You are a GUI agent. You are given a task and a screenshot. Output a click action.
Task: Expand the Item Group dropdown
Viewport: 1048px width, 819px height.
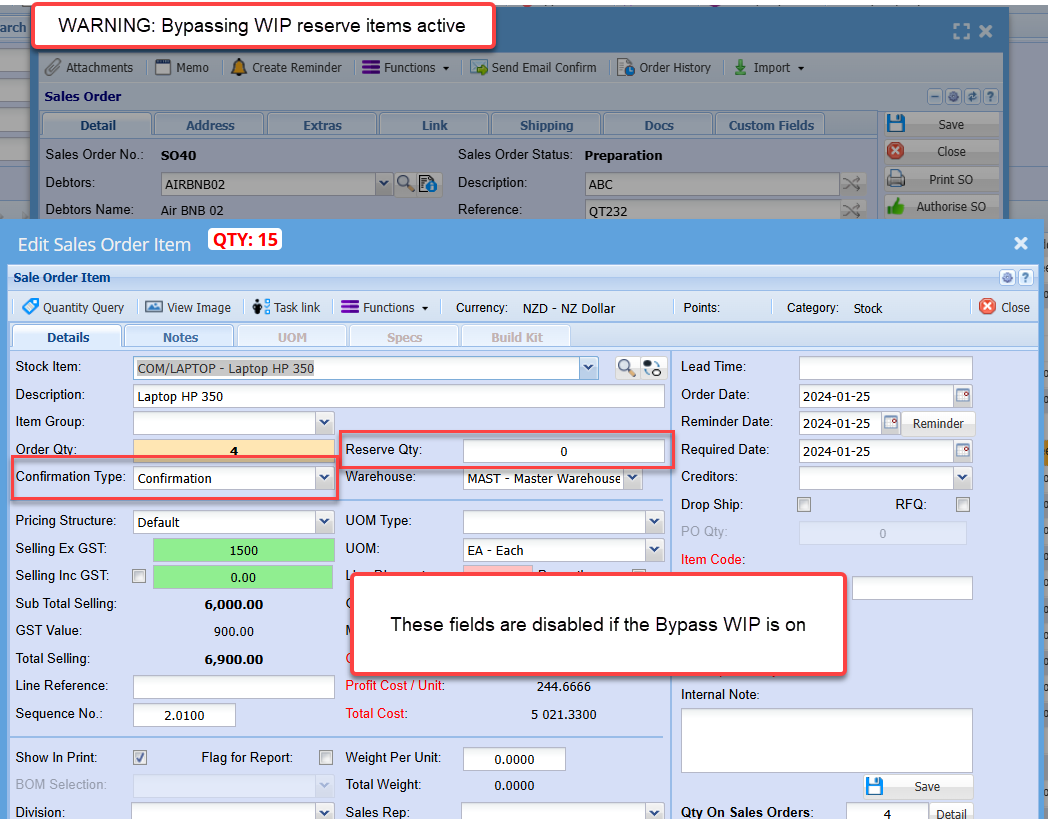[x=324, y=423]
